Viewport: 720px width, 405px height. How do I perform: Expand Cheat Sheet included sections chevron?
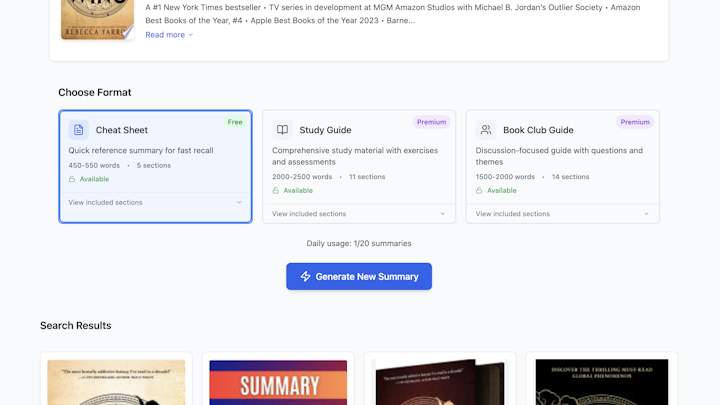(239, 202)
